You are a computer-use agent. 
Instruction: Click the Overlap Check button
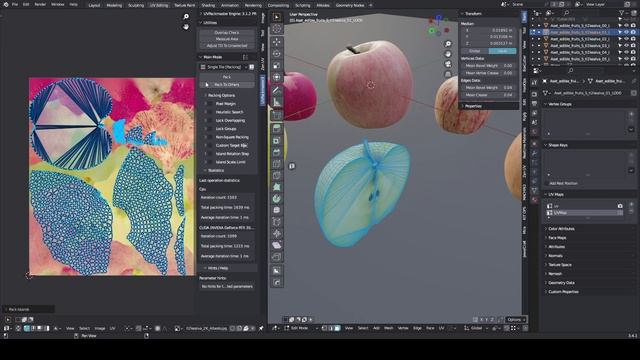click(x=227, y=33)
